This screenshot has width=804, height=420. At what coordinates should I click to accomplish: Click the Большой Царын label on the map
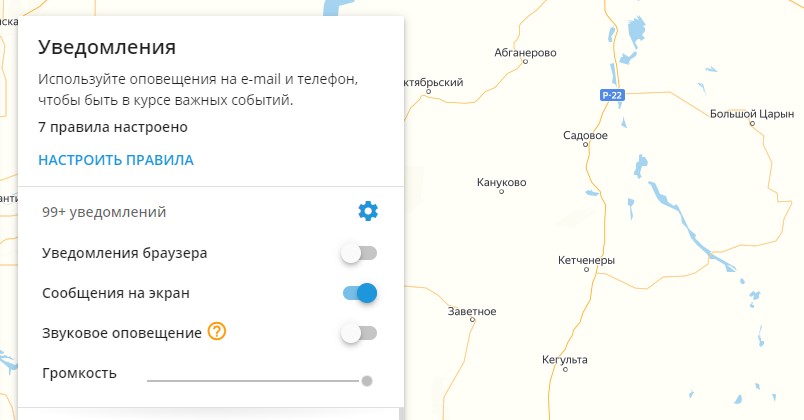pyautogui.click(x=752, y=114)
